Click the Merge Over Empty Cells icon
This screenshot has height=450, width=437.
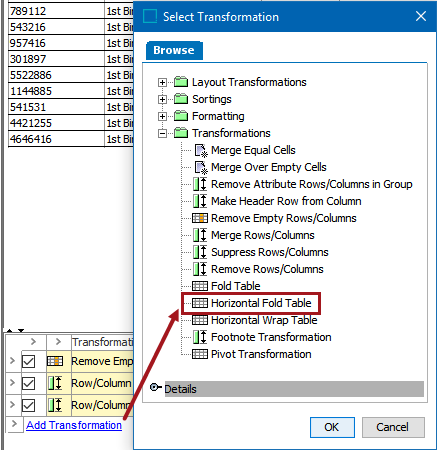pos(201,167)
